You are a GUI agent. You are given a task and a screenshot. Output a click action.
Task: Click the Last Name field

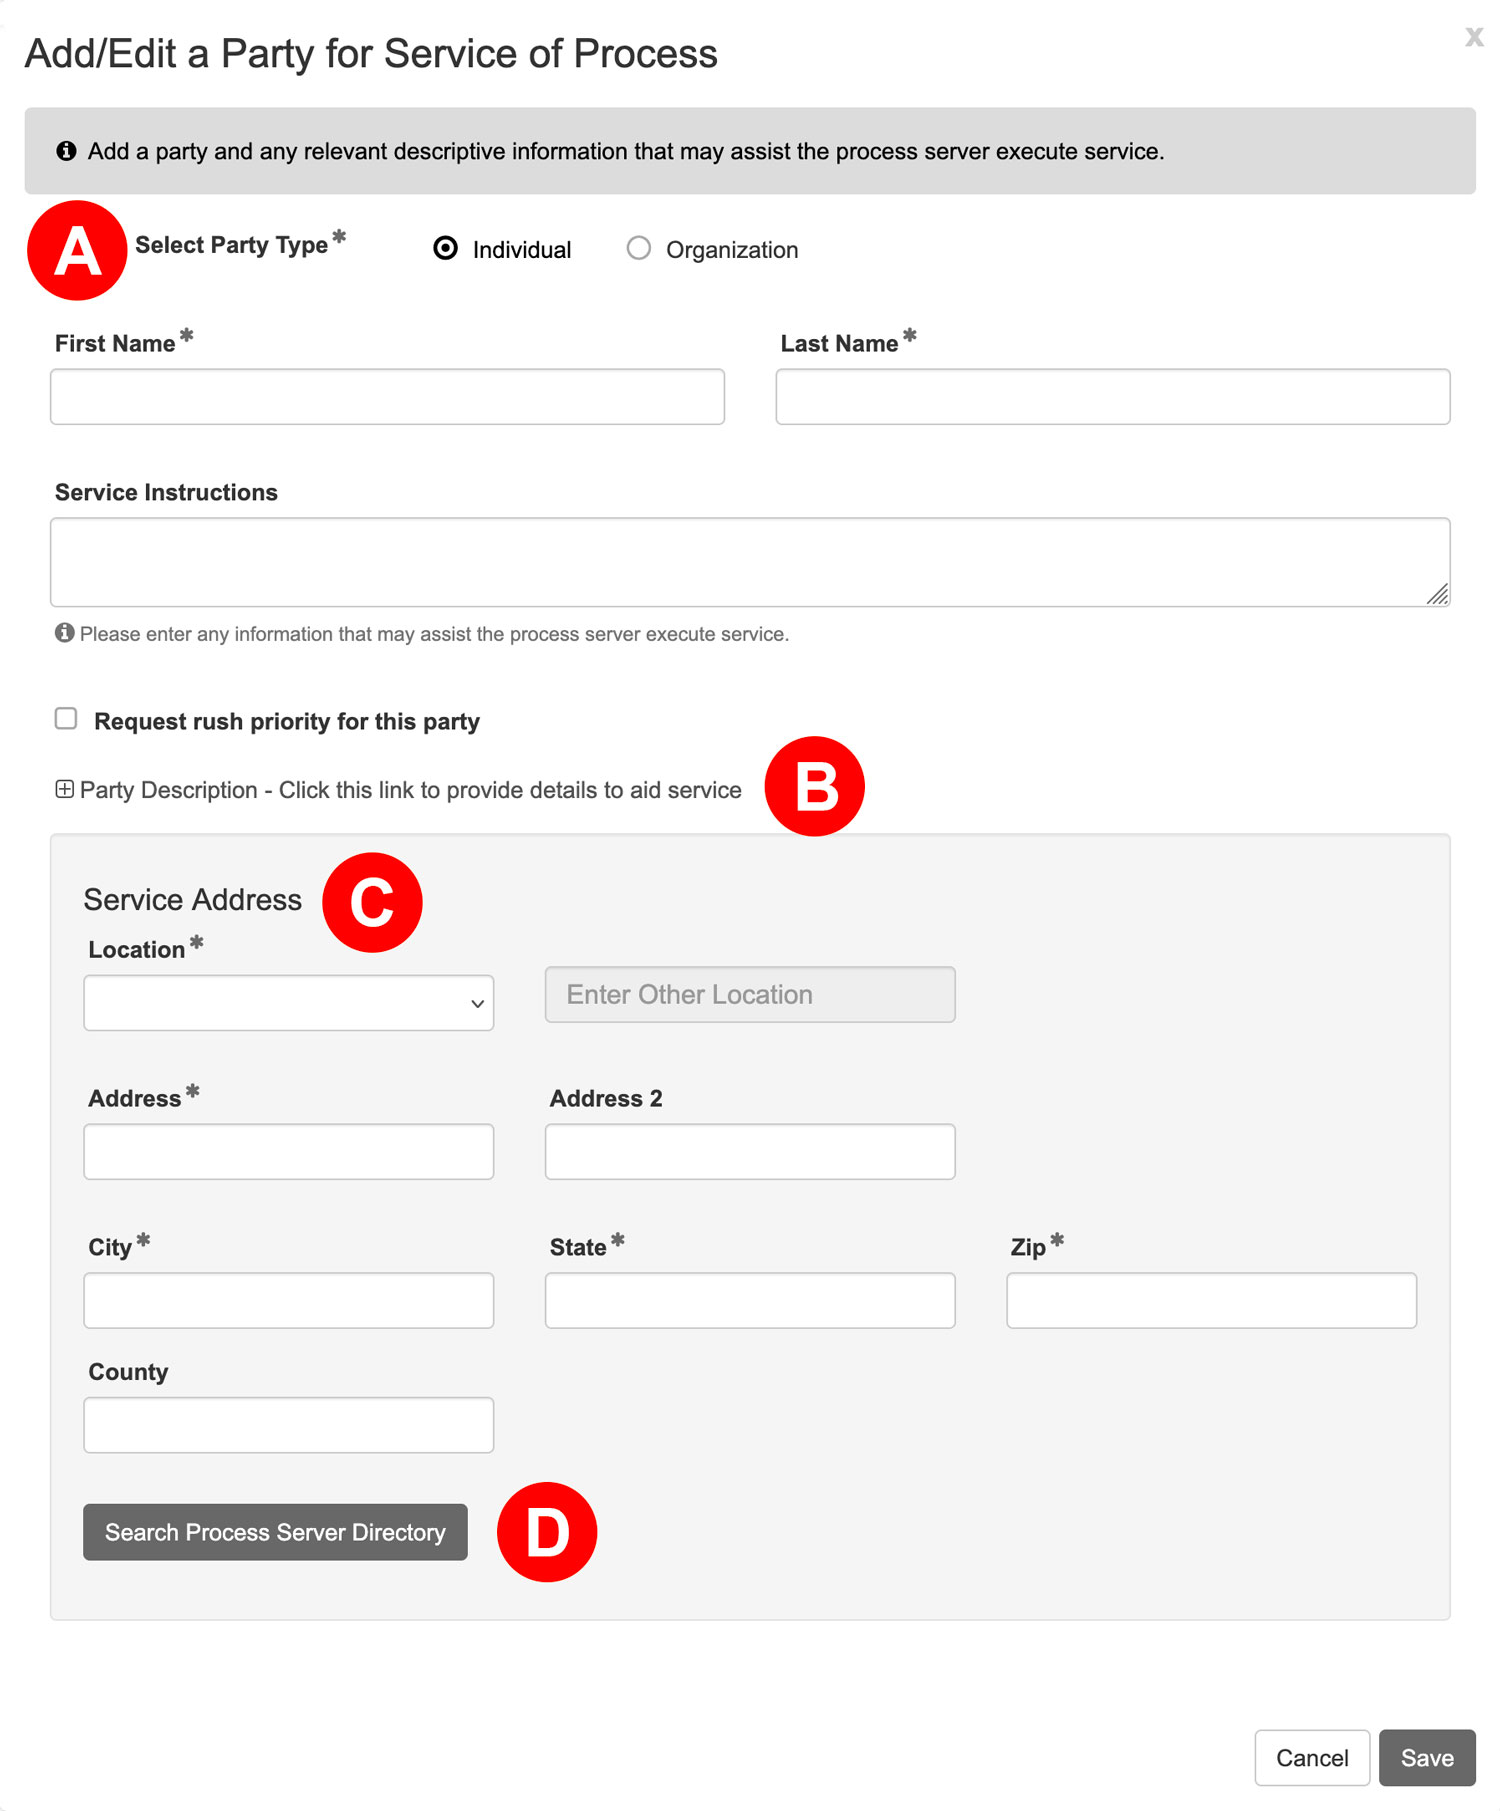[x=1113, y=397]
